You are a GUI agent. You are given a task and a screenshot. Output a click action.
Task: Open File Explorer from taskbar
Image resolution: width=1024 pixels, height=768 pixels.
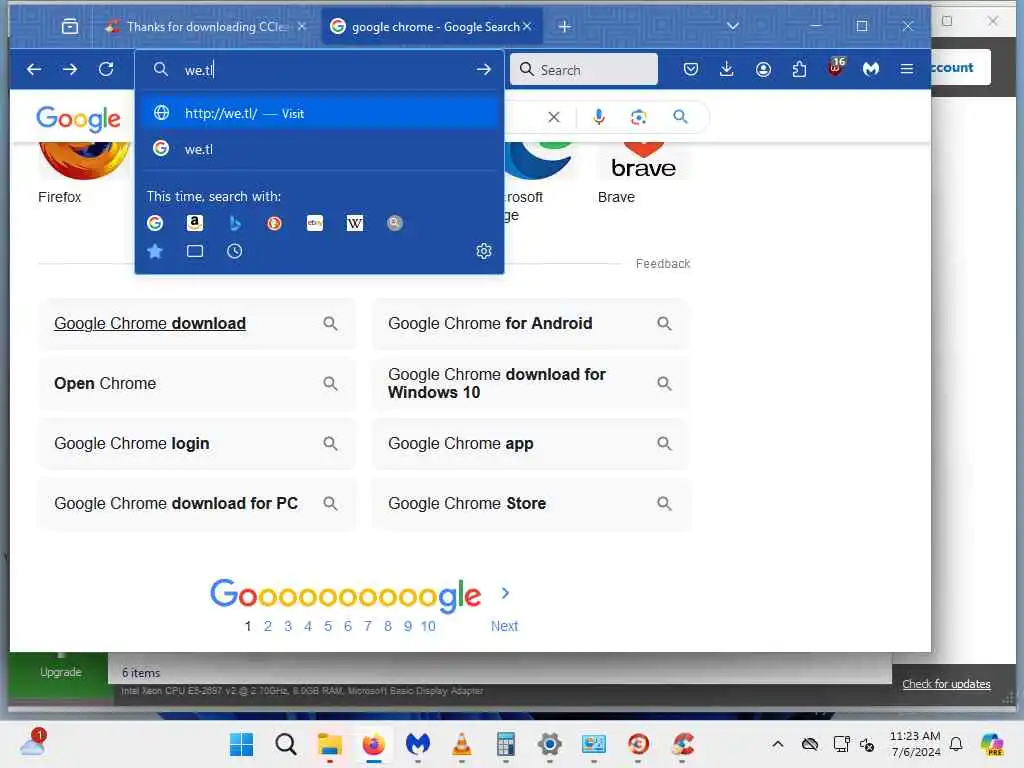(329, 744)
